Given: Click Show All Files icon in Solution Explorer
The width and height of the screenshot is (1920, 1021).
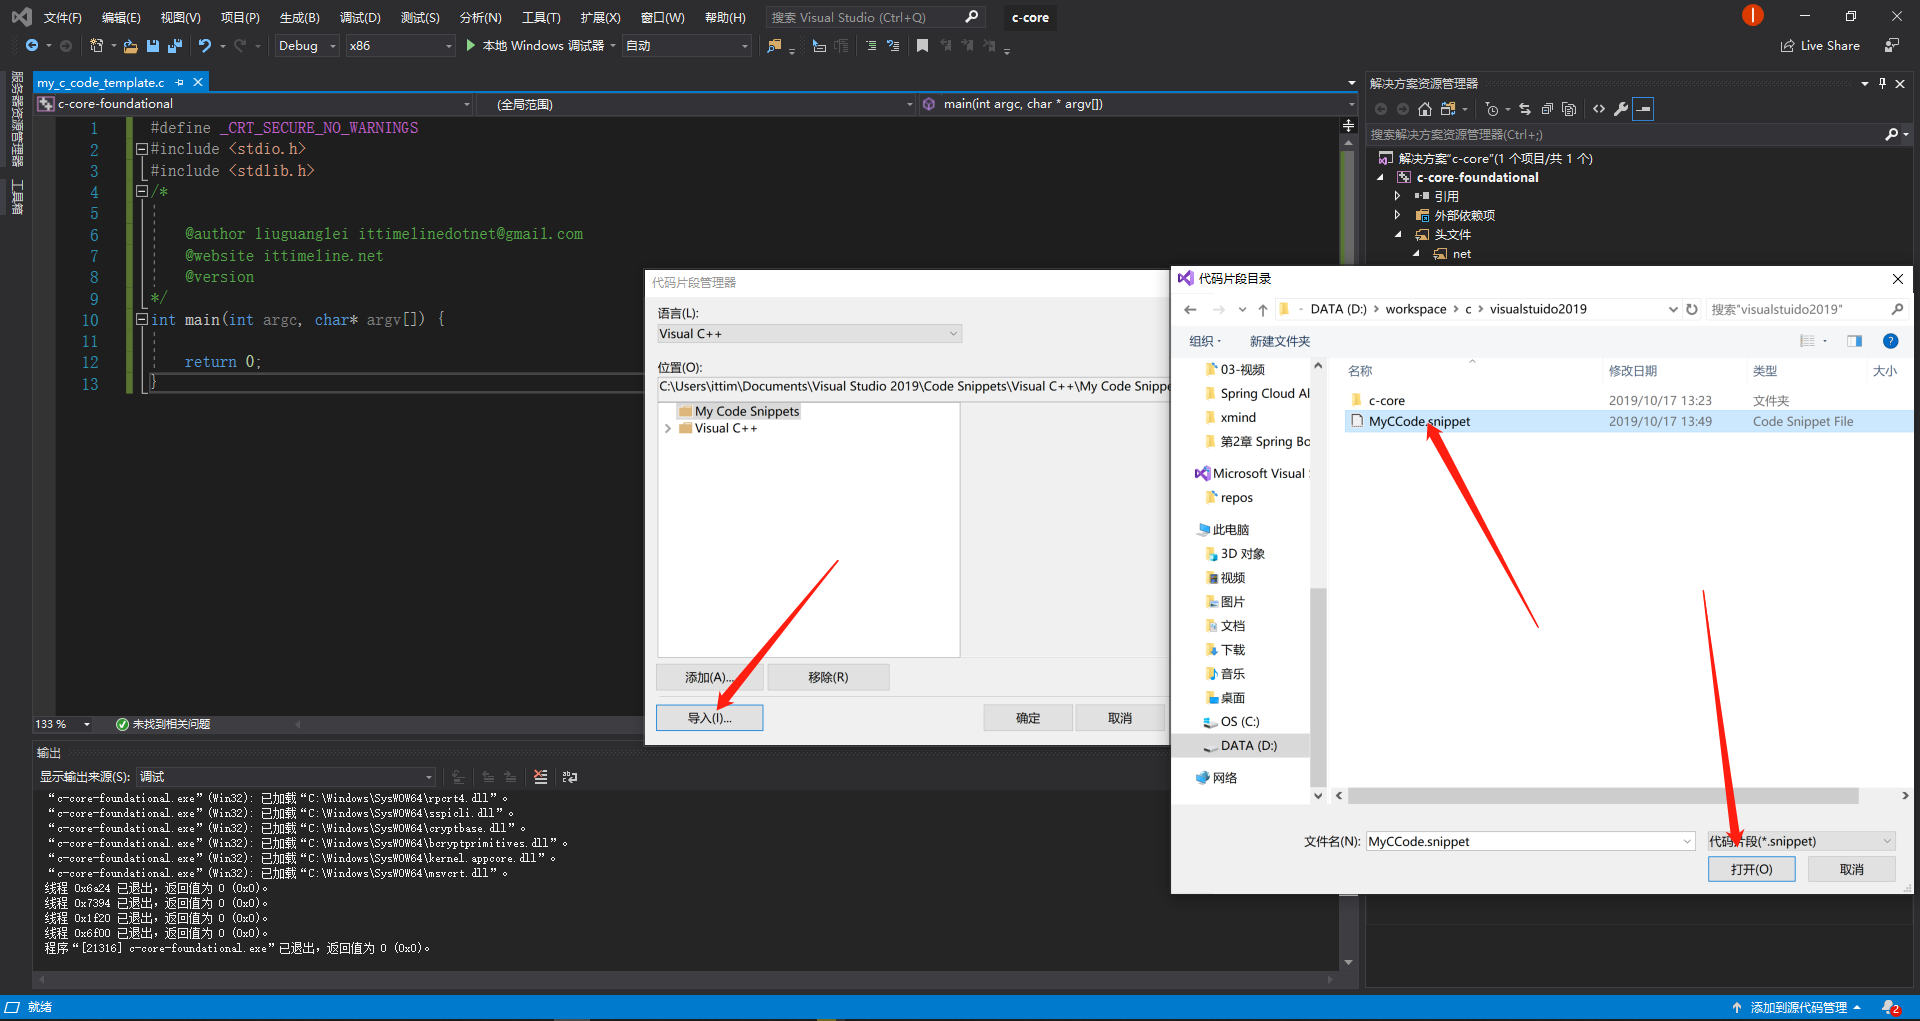Looking at the screenshot, I should point(1569,109).
